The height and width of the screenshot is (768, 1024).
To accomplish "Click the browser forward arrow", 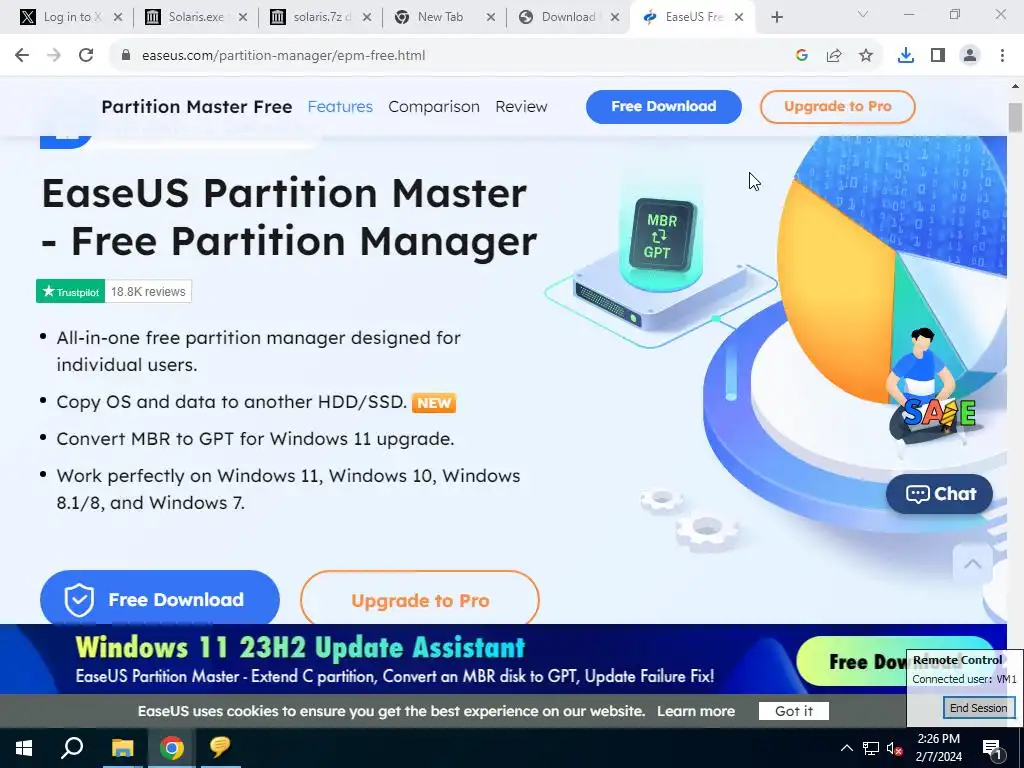I will pyautogui.click(x=54, y=56).
